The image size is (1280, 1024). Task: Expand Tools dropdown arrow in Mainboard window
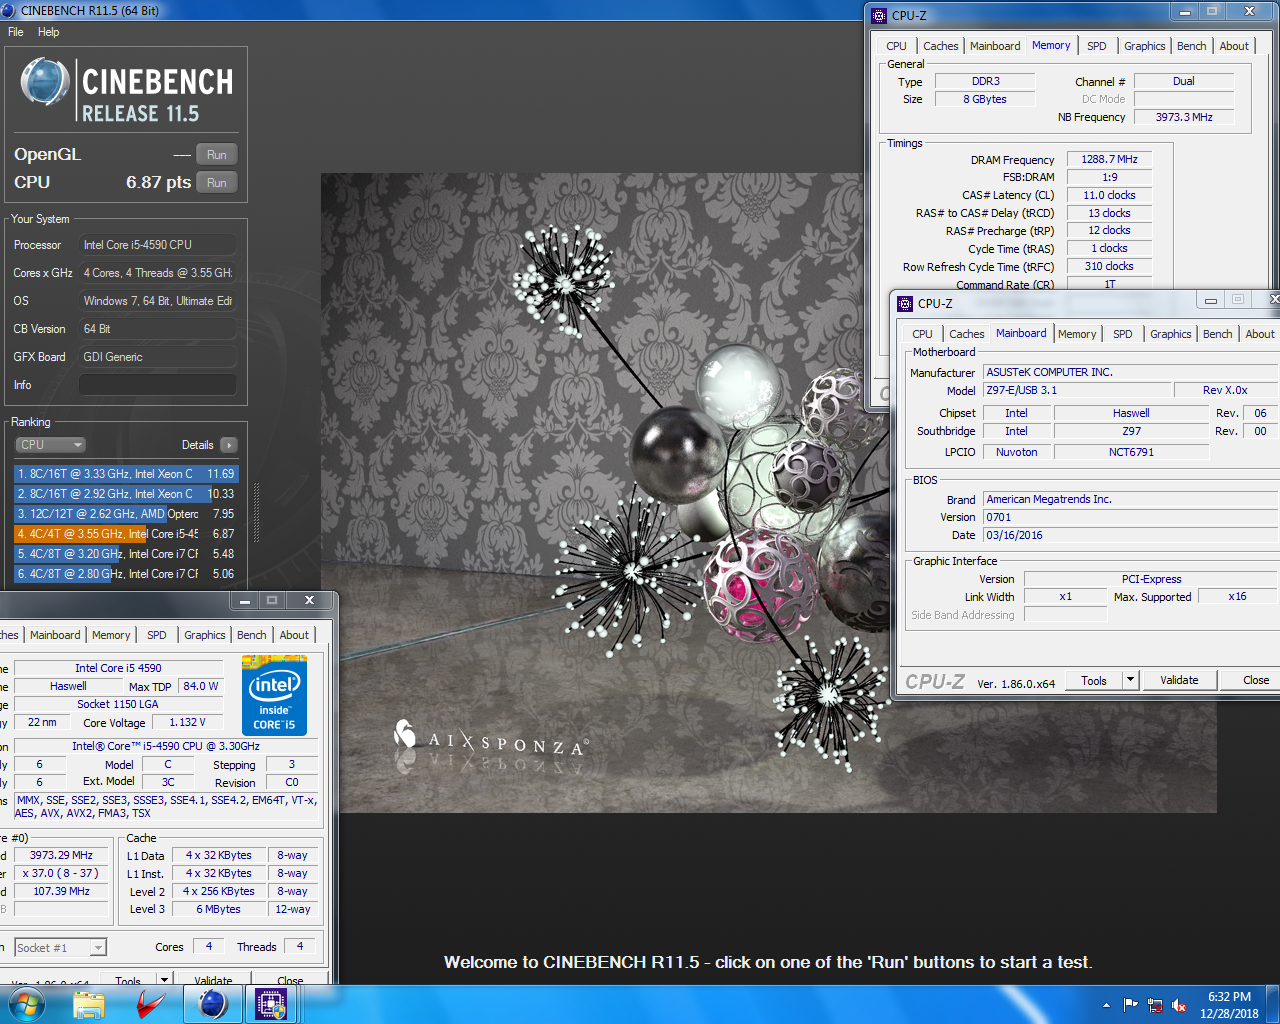1130,681
